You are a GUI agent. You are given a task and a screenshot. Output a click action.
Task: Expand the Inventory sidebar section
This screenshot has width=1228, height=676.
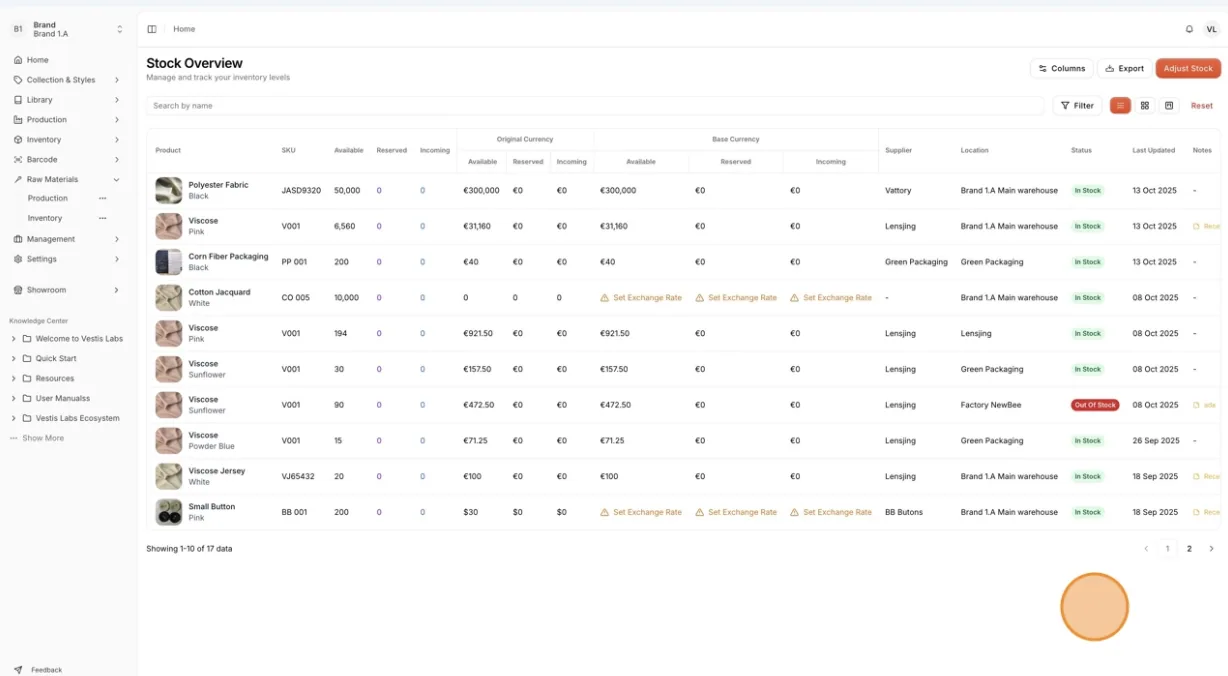67,140
